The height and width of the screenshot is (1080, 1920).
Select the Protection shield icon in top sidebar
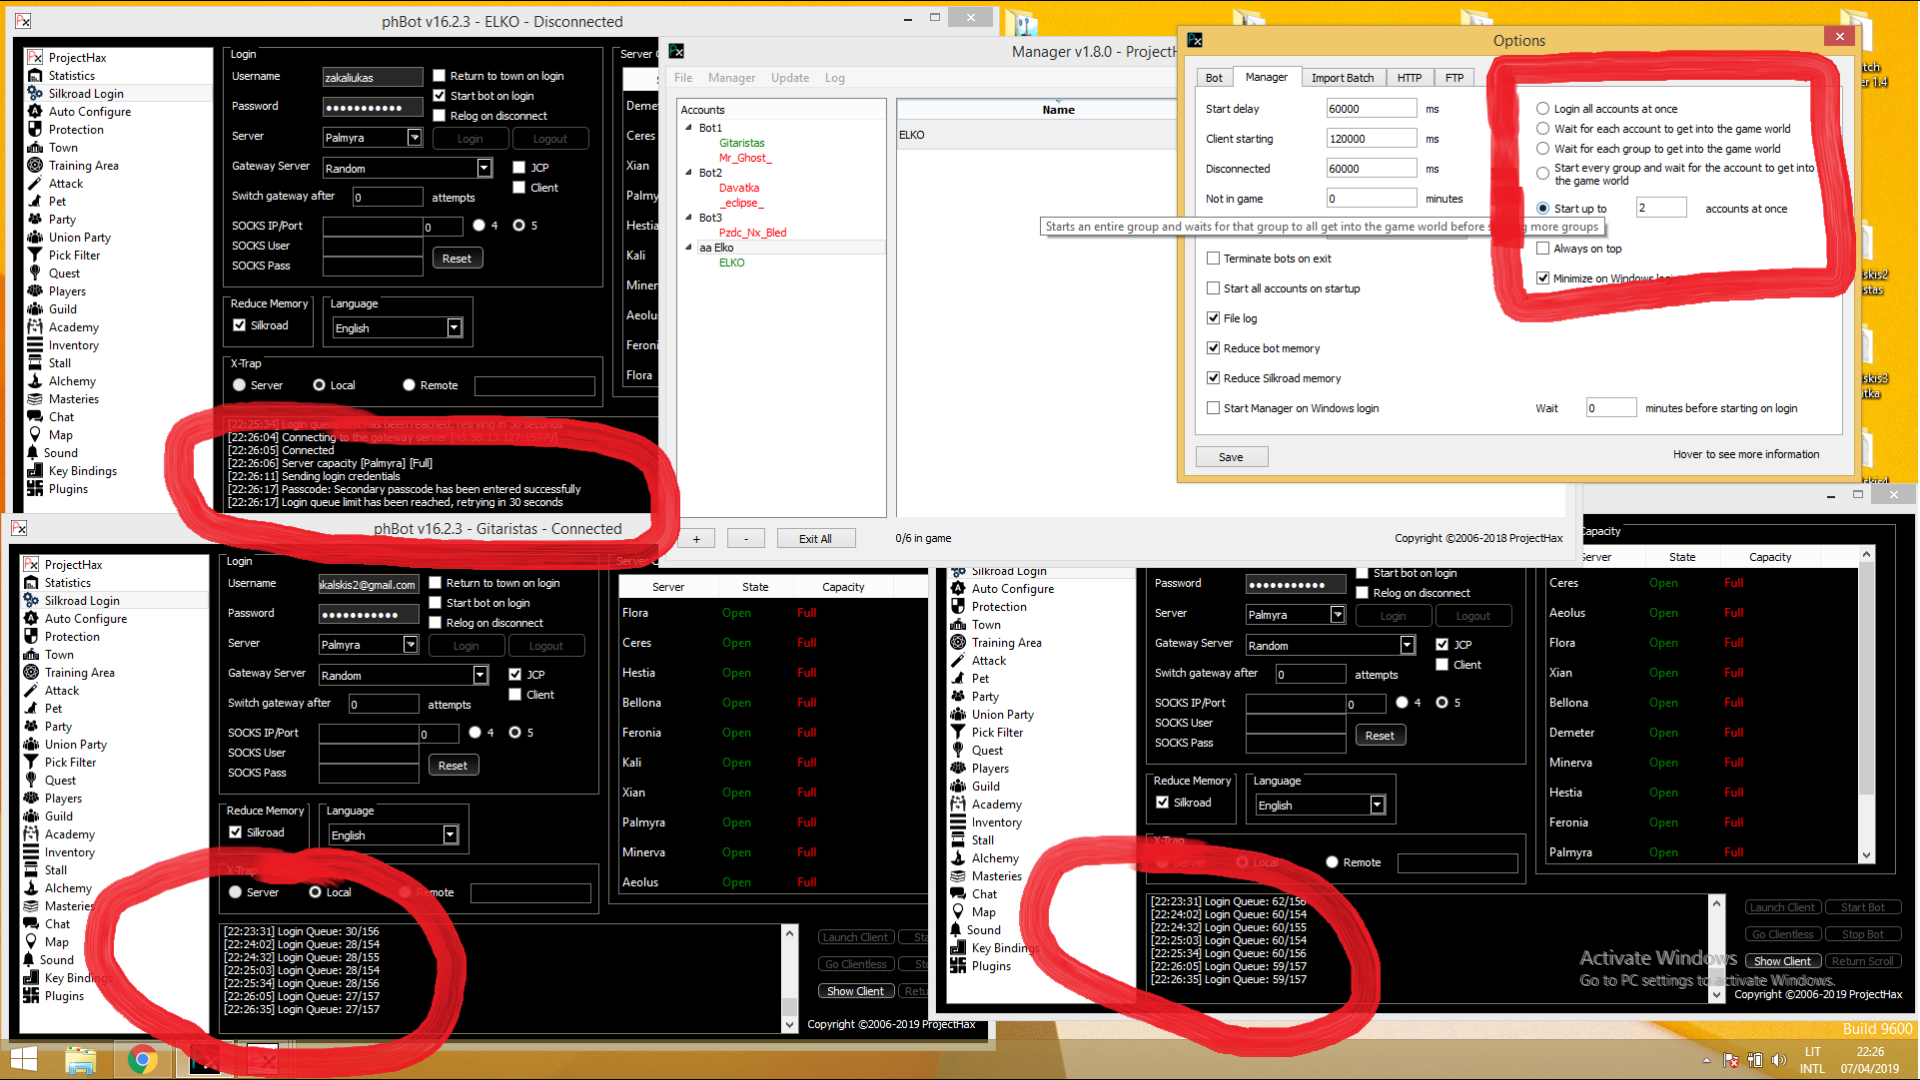tap(35, 130)
